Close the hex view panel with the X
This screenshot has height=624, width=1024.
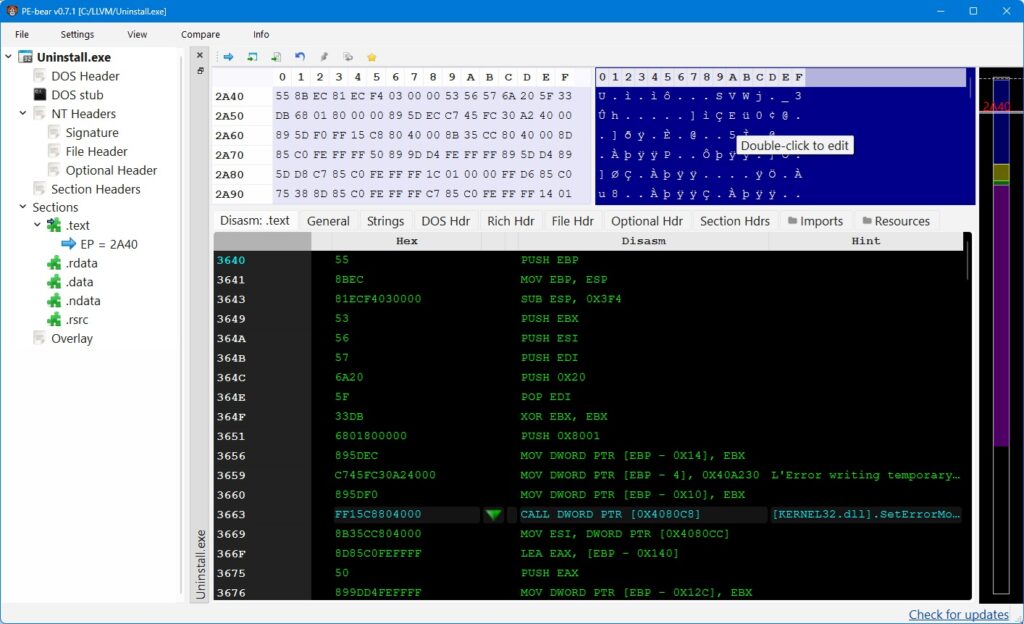[x=200, y=56]
